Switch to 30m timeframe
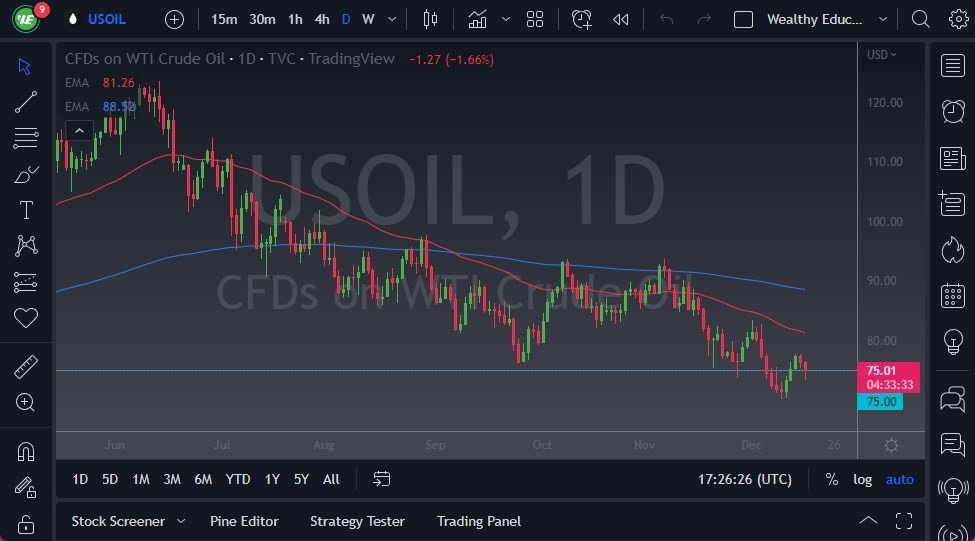 click(262, 19)
